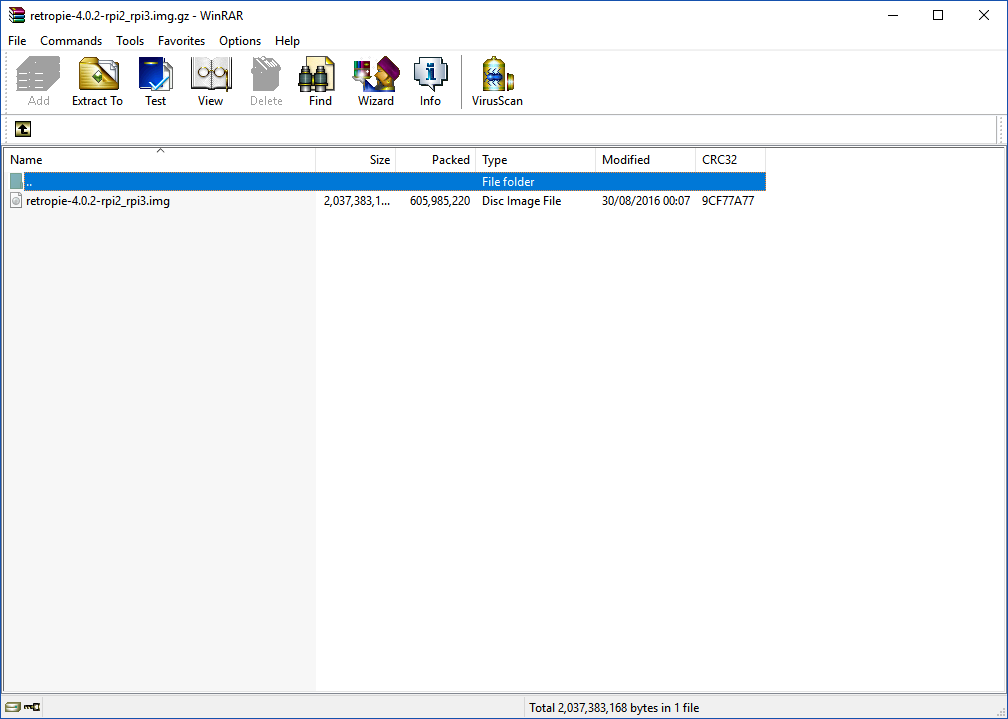Minimize the WinRAR window
1008x719 pixels.
[893, 15]
